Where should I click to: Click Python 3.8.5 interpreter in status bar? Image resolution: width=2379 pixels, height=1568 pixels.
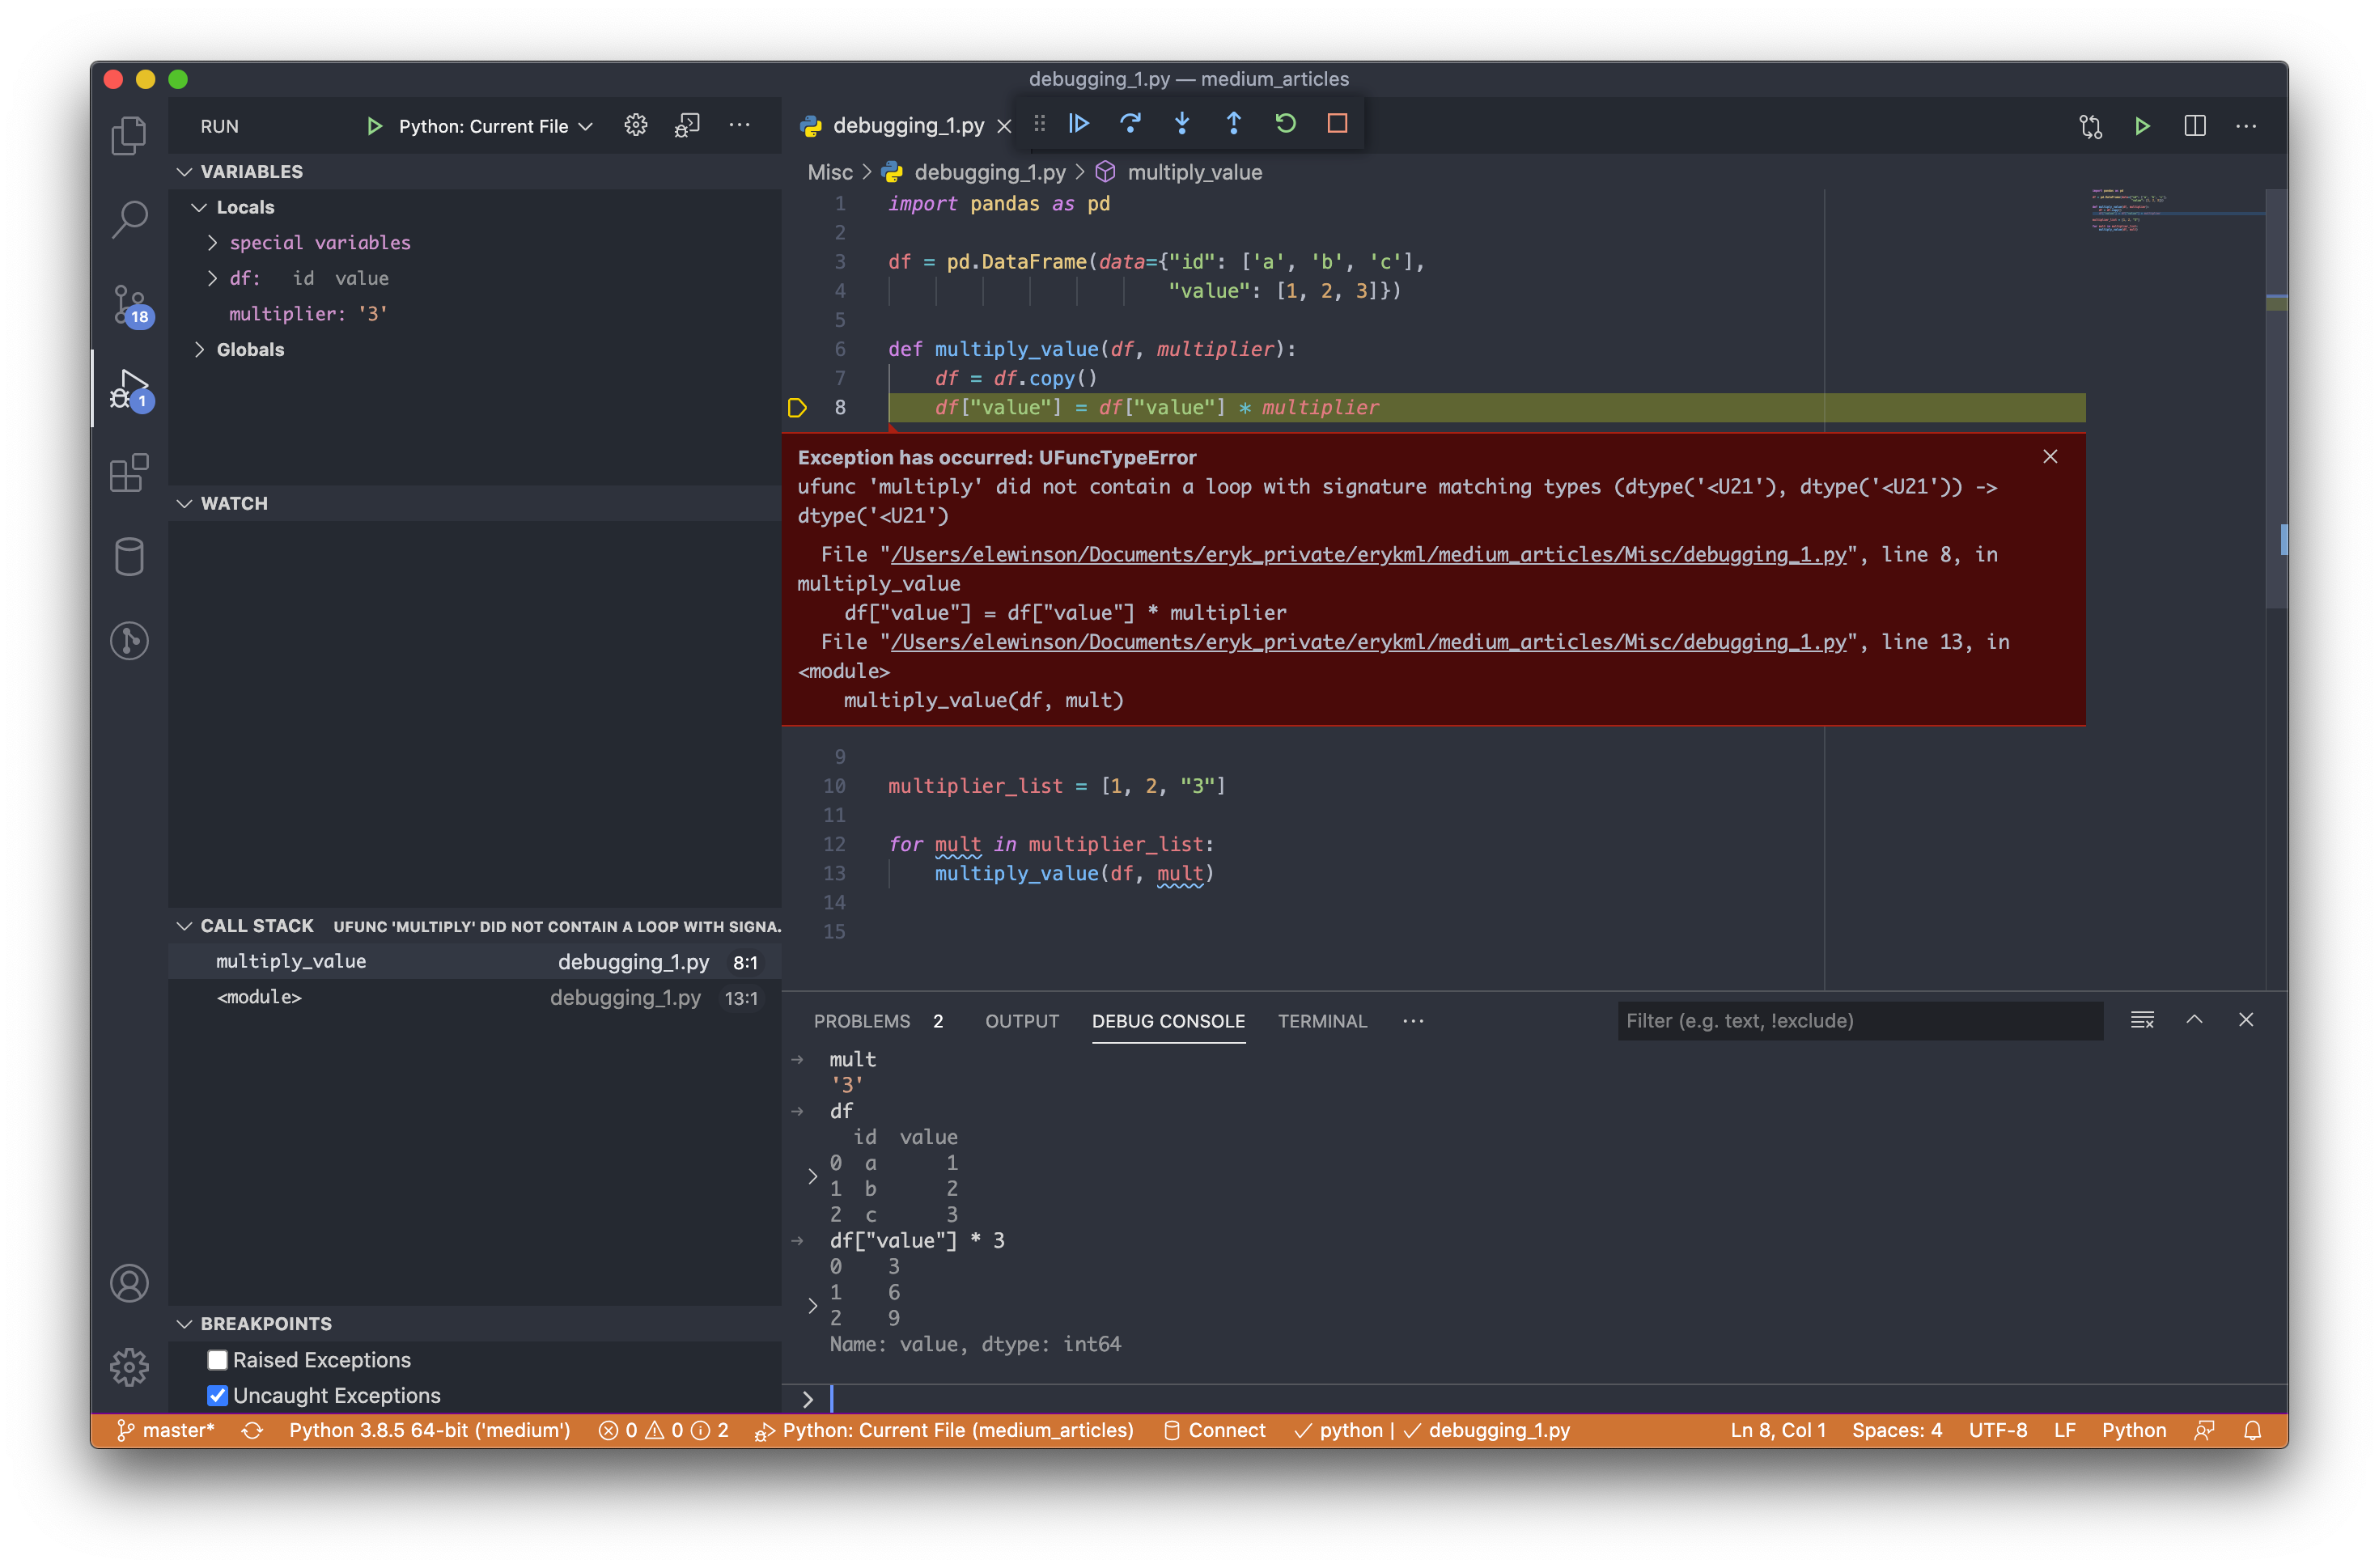tap(429, 1430)
